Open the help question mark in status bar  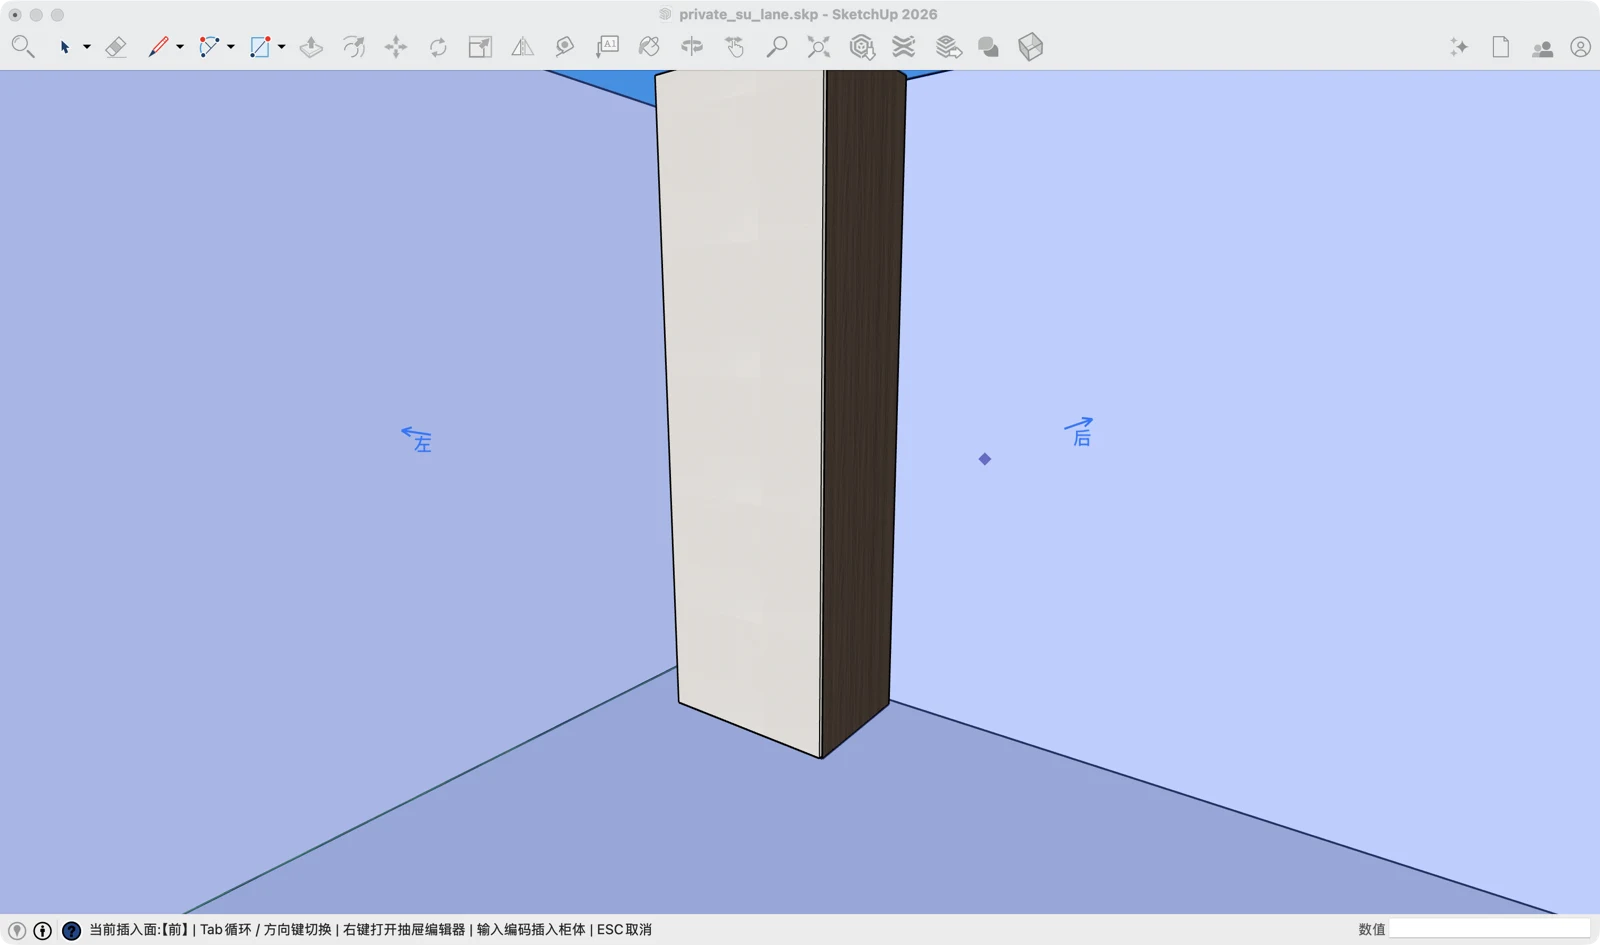pyautogui.click(x=71, y=930)
